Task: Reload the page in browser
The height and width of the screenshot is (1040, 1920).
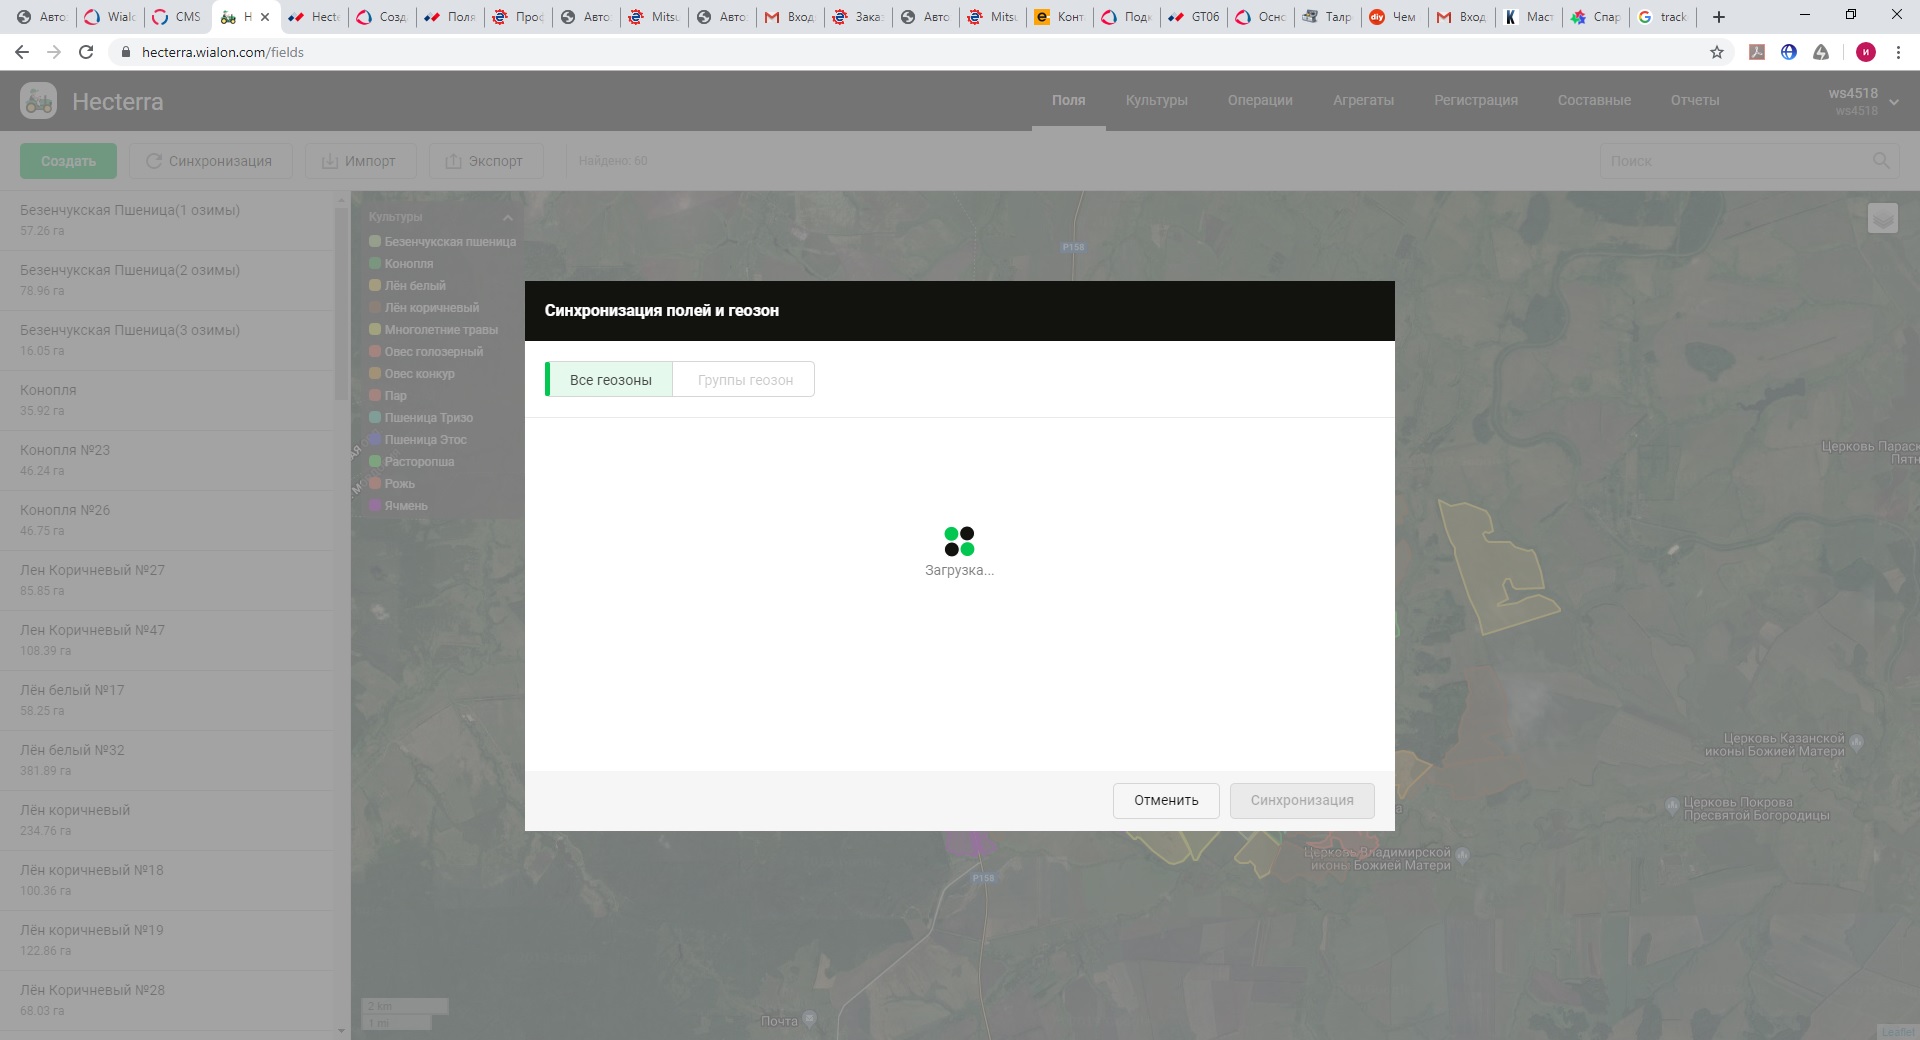Action: click(x=86, y=52)
